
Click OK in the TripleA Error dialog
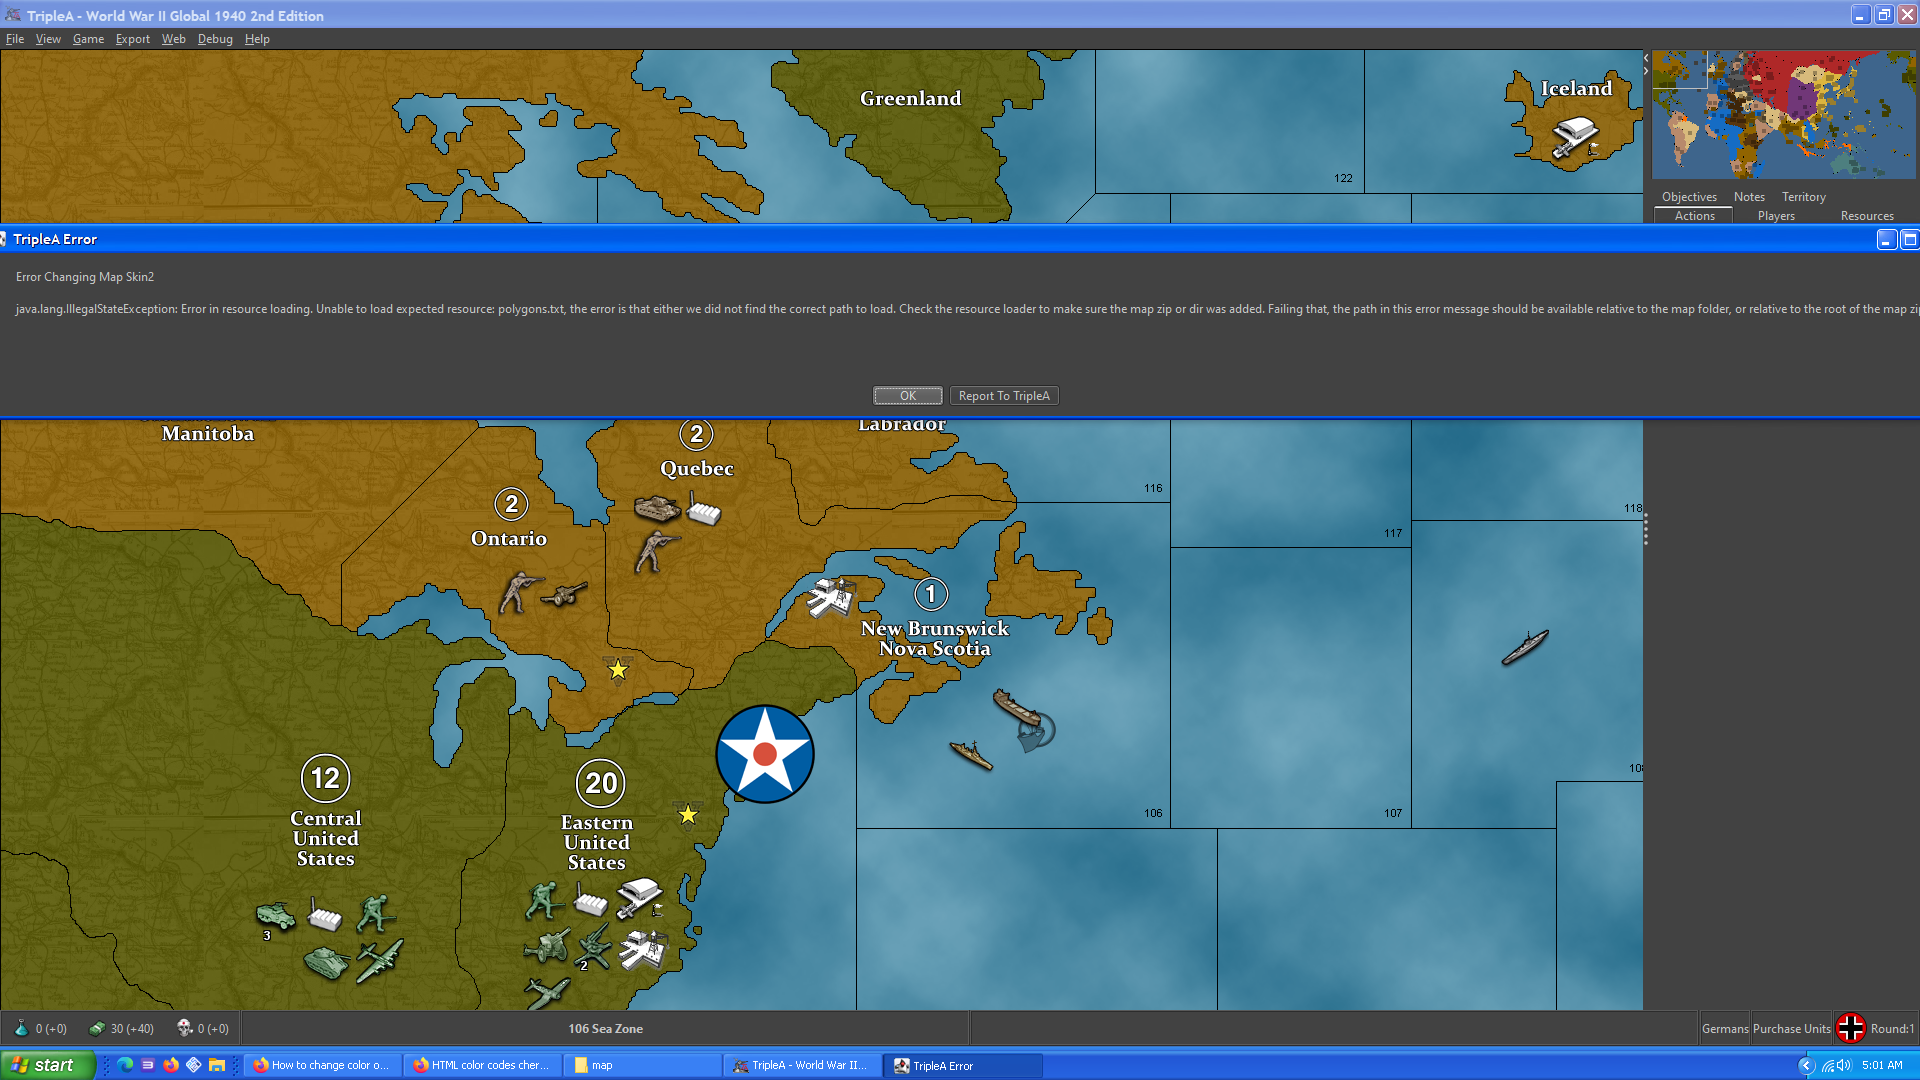click(x=907, y=396)
